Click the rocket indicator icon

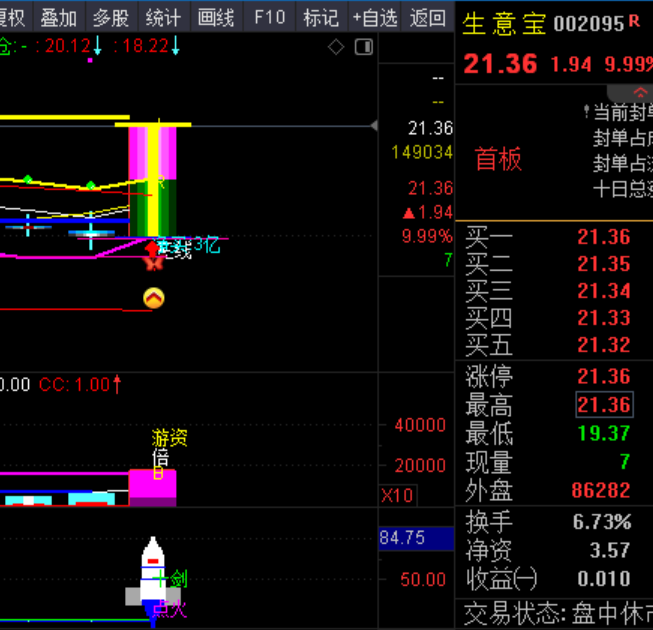click(x=153, y=581)
